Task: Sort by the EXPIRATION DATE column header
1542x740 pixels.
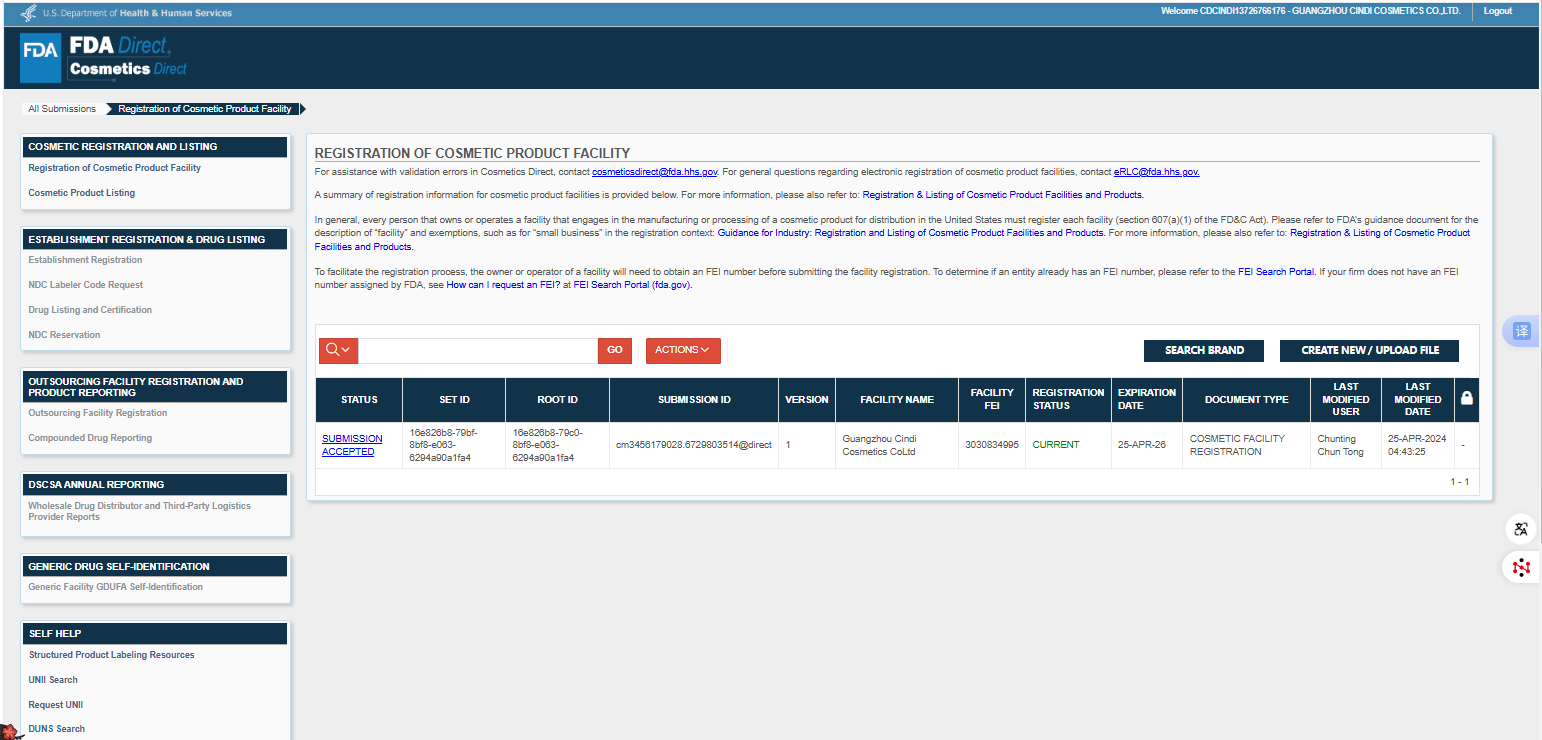Action: (1146, 399)
